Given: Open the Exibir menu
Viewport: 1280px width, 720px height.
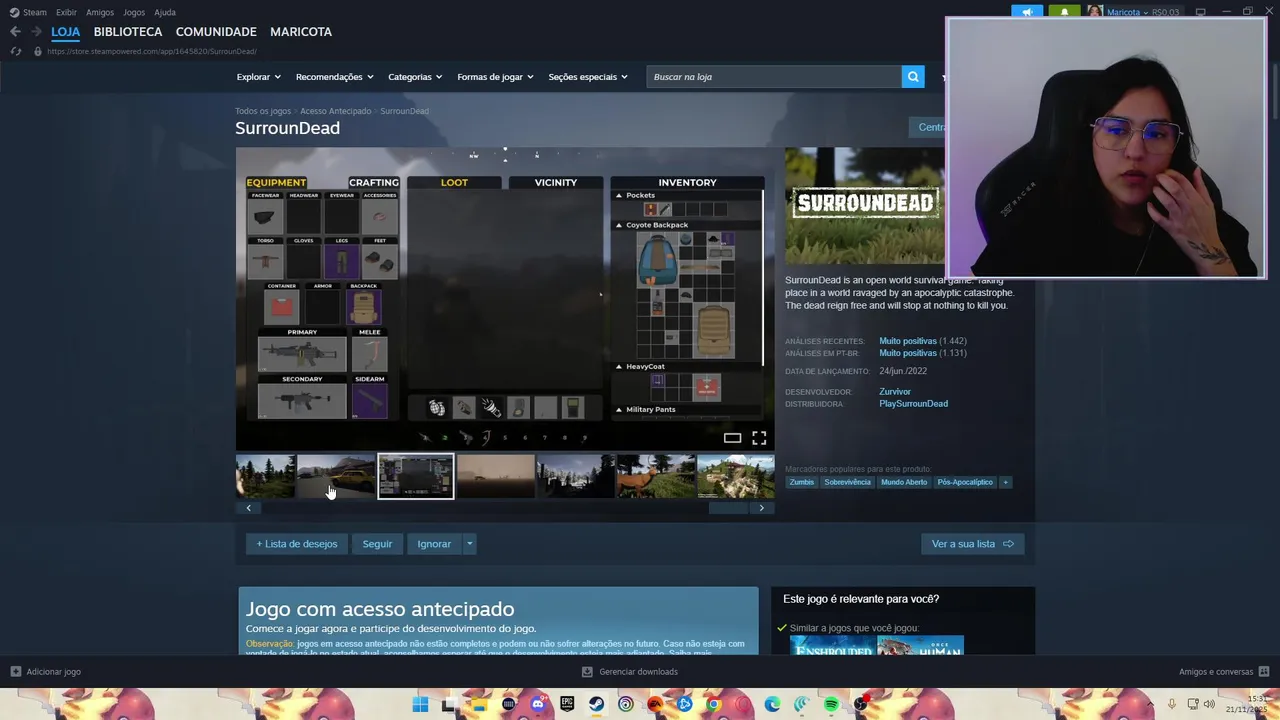Looking at the screenshot, I should tap(66, 12).
